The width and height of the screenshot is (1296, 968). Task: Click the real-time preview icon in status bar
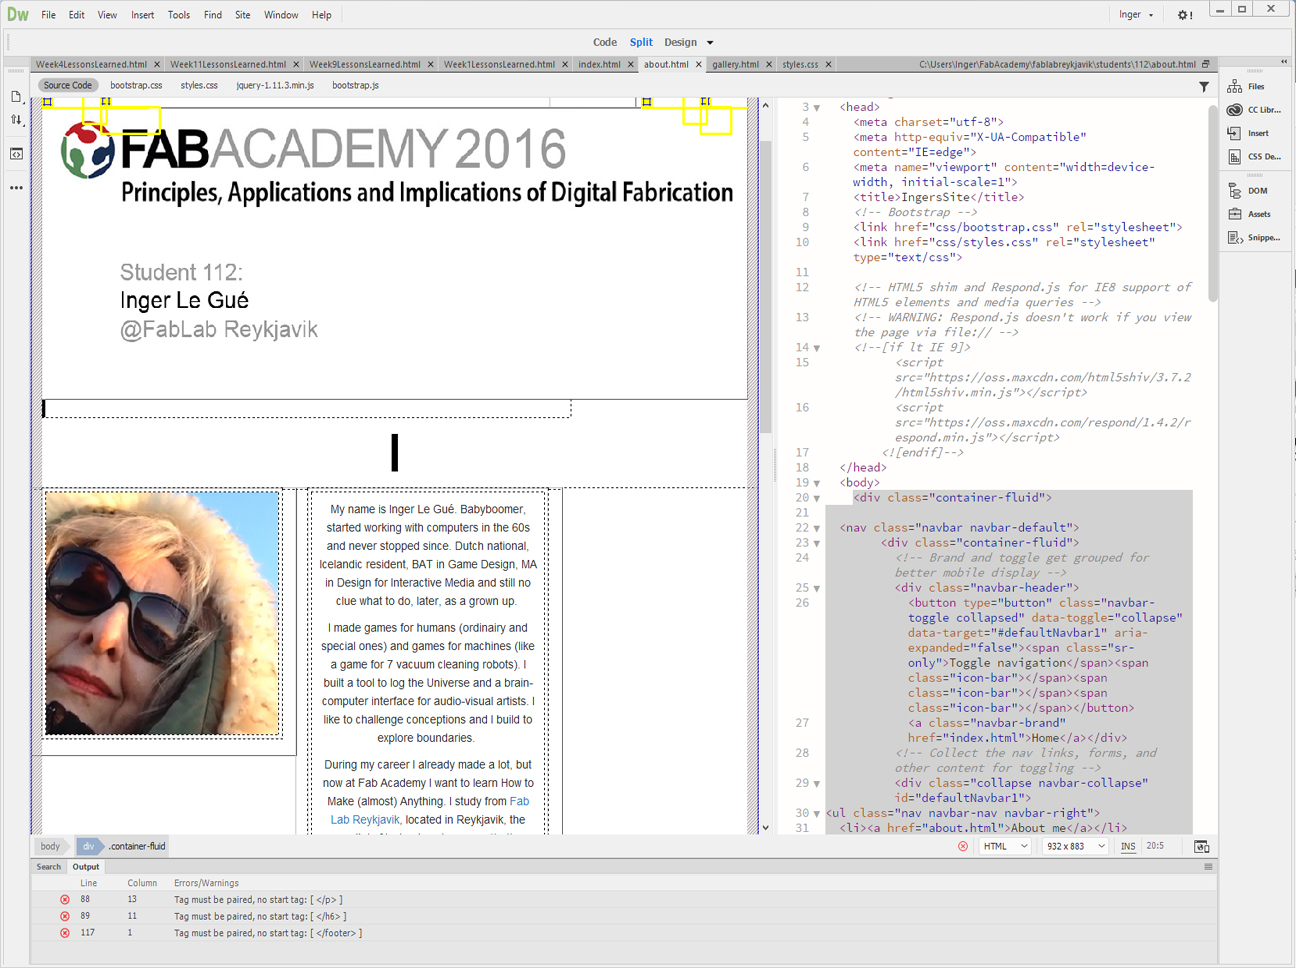click(1201, 847)
